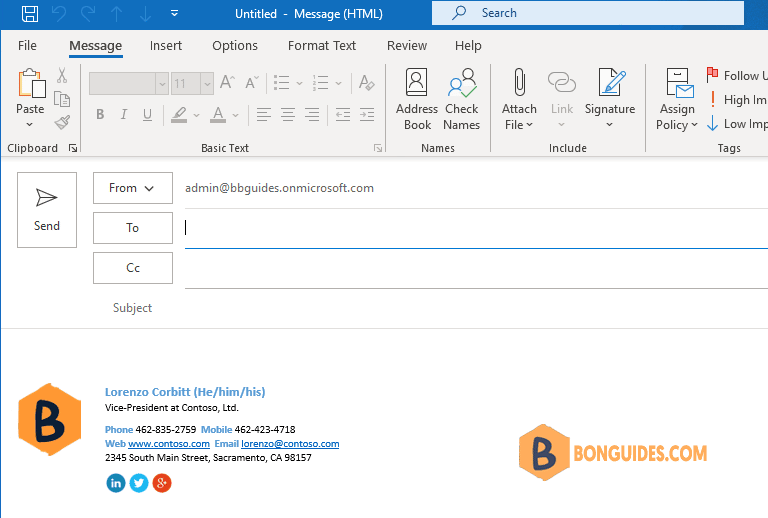Screen dimensions: 768x518
Task: Click into the Cc field
Action: pos(476,268)
